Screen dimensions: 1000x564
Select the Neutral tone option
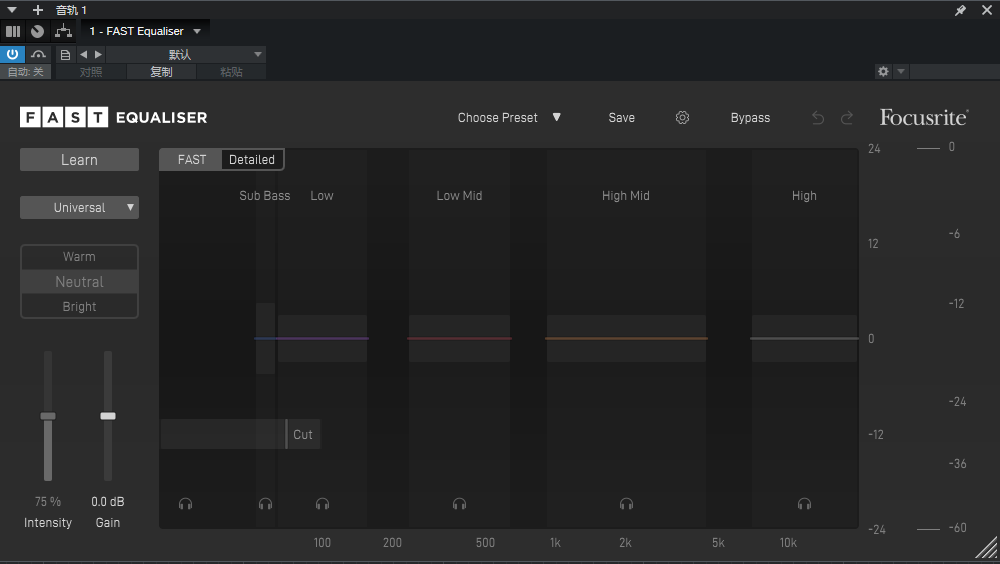[79, 281]
